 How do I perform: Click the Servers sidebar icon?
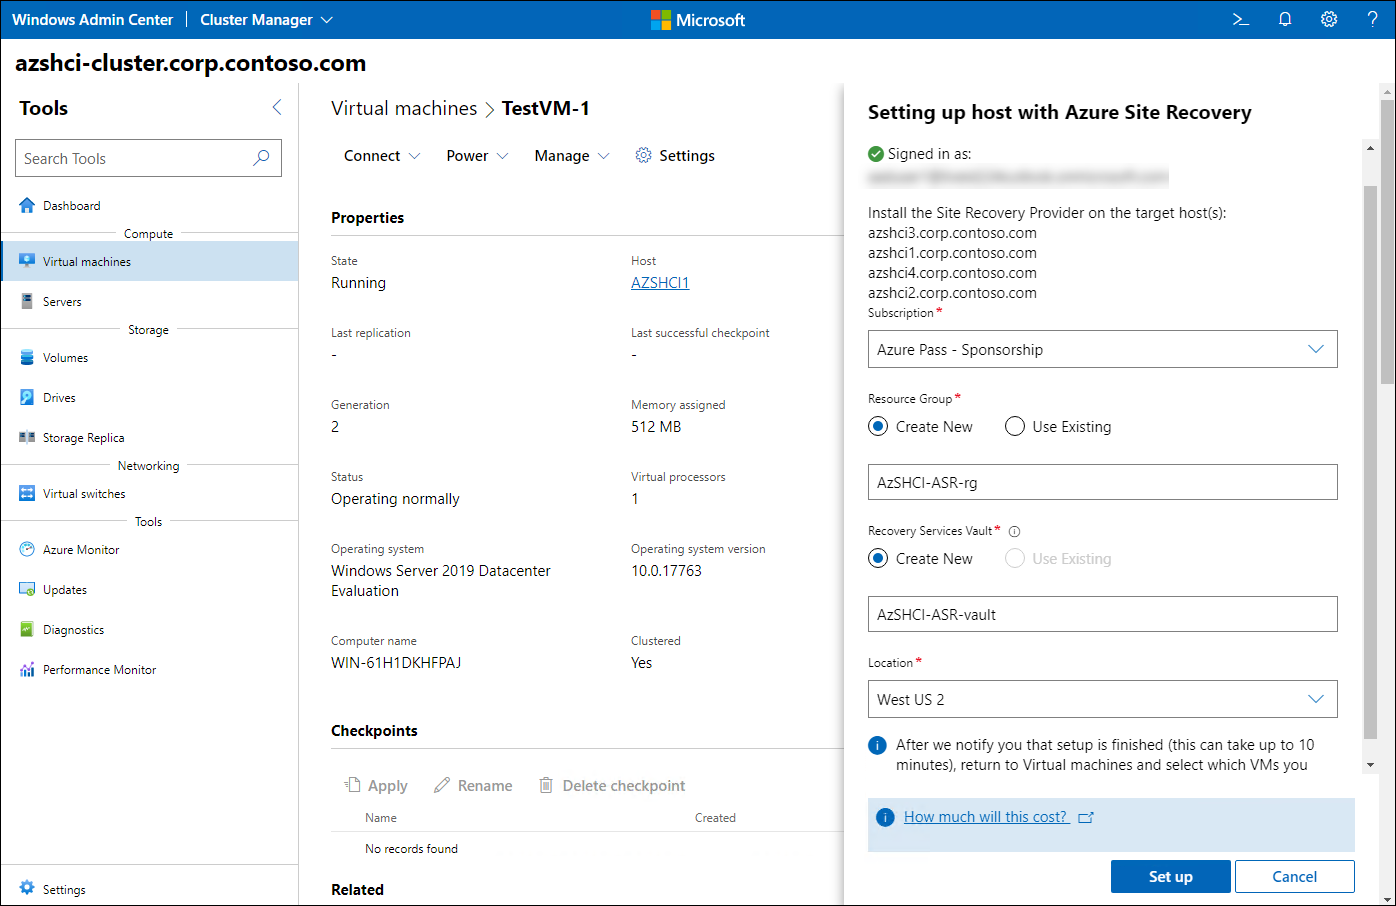[27, 301]
